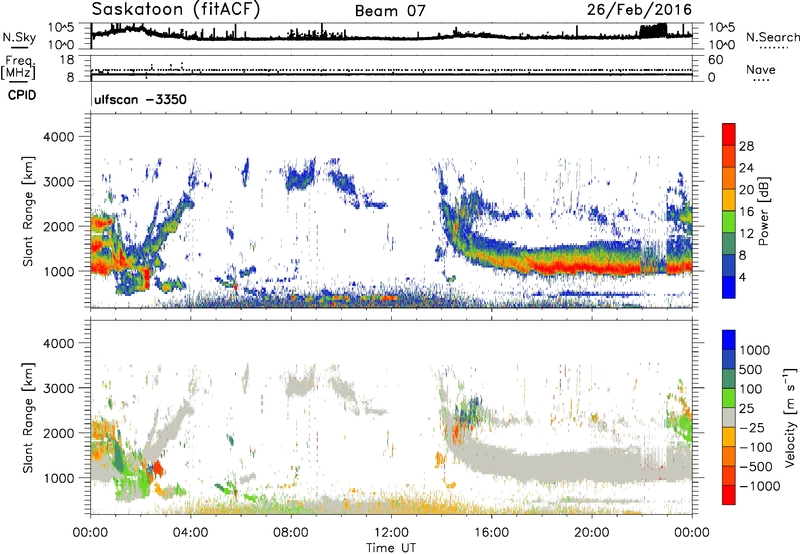Click the "12:00" time axis tick

tap(391, 533)
